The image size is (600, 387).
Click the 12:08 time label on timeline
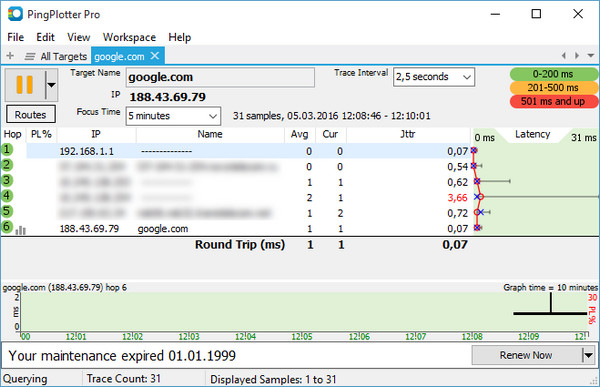coord(472,337)
